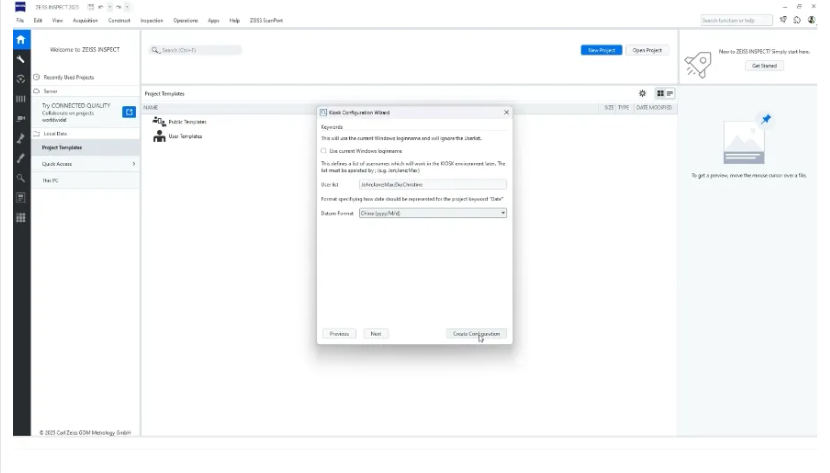Viewport: 830px width, 473px height.
Task: Click the User list input field
Action: click(432, 185)
